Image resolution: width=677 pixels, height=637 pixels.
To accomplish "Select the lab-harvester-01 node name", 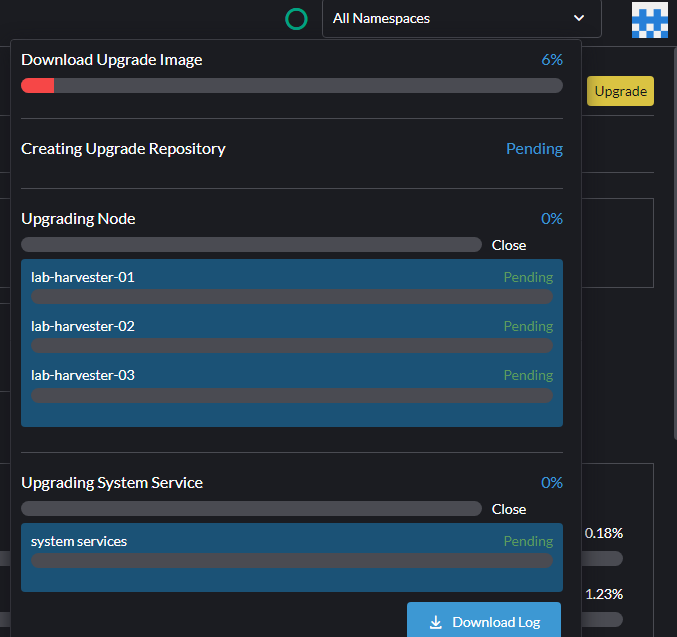I will [x=82, y=277].
